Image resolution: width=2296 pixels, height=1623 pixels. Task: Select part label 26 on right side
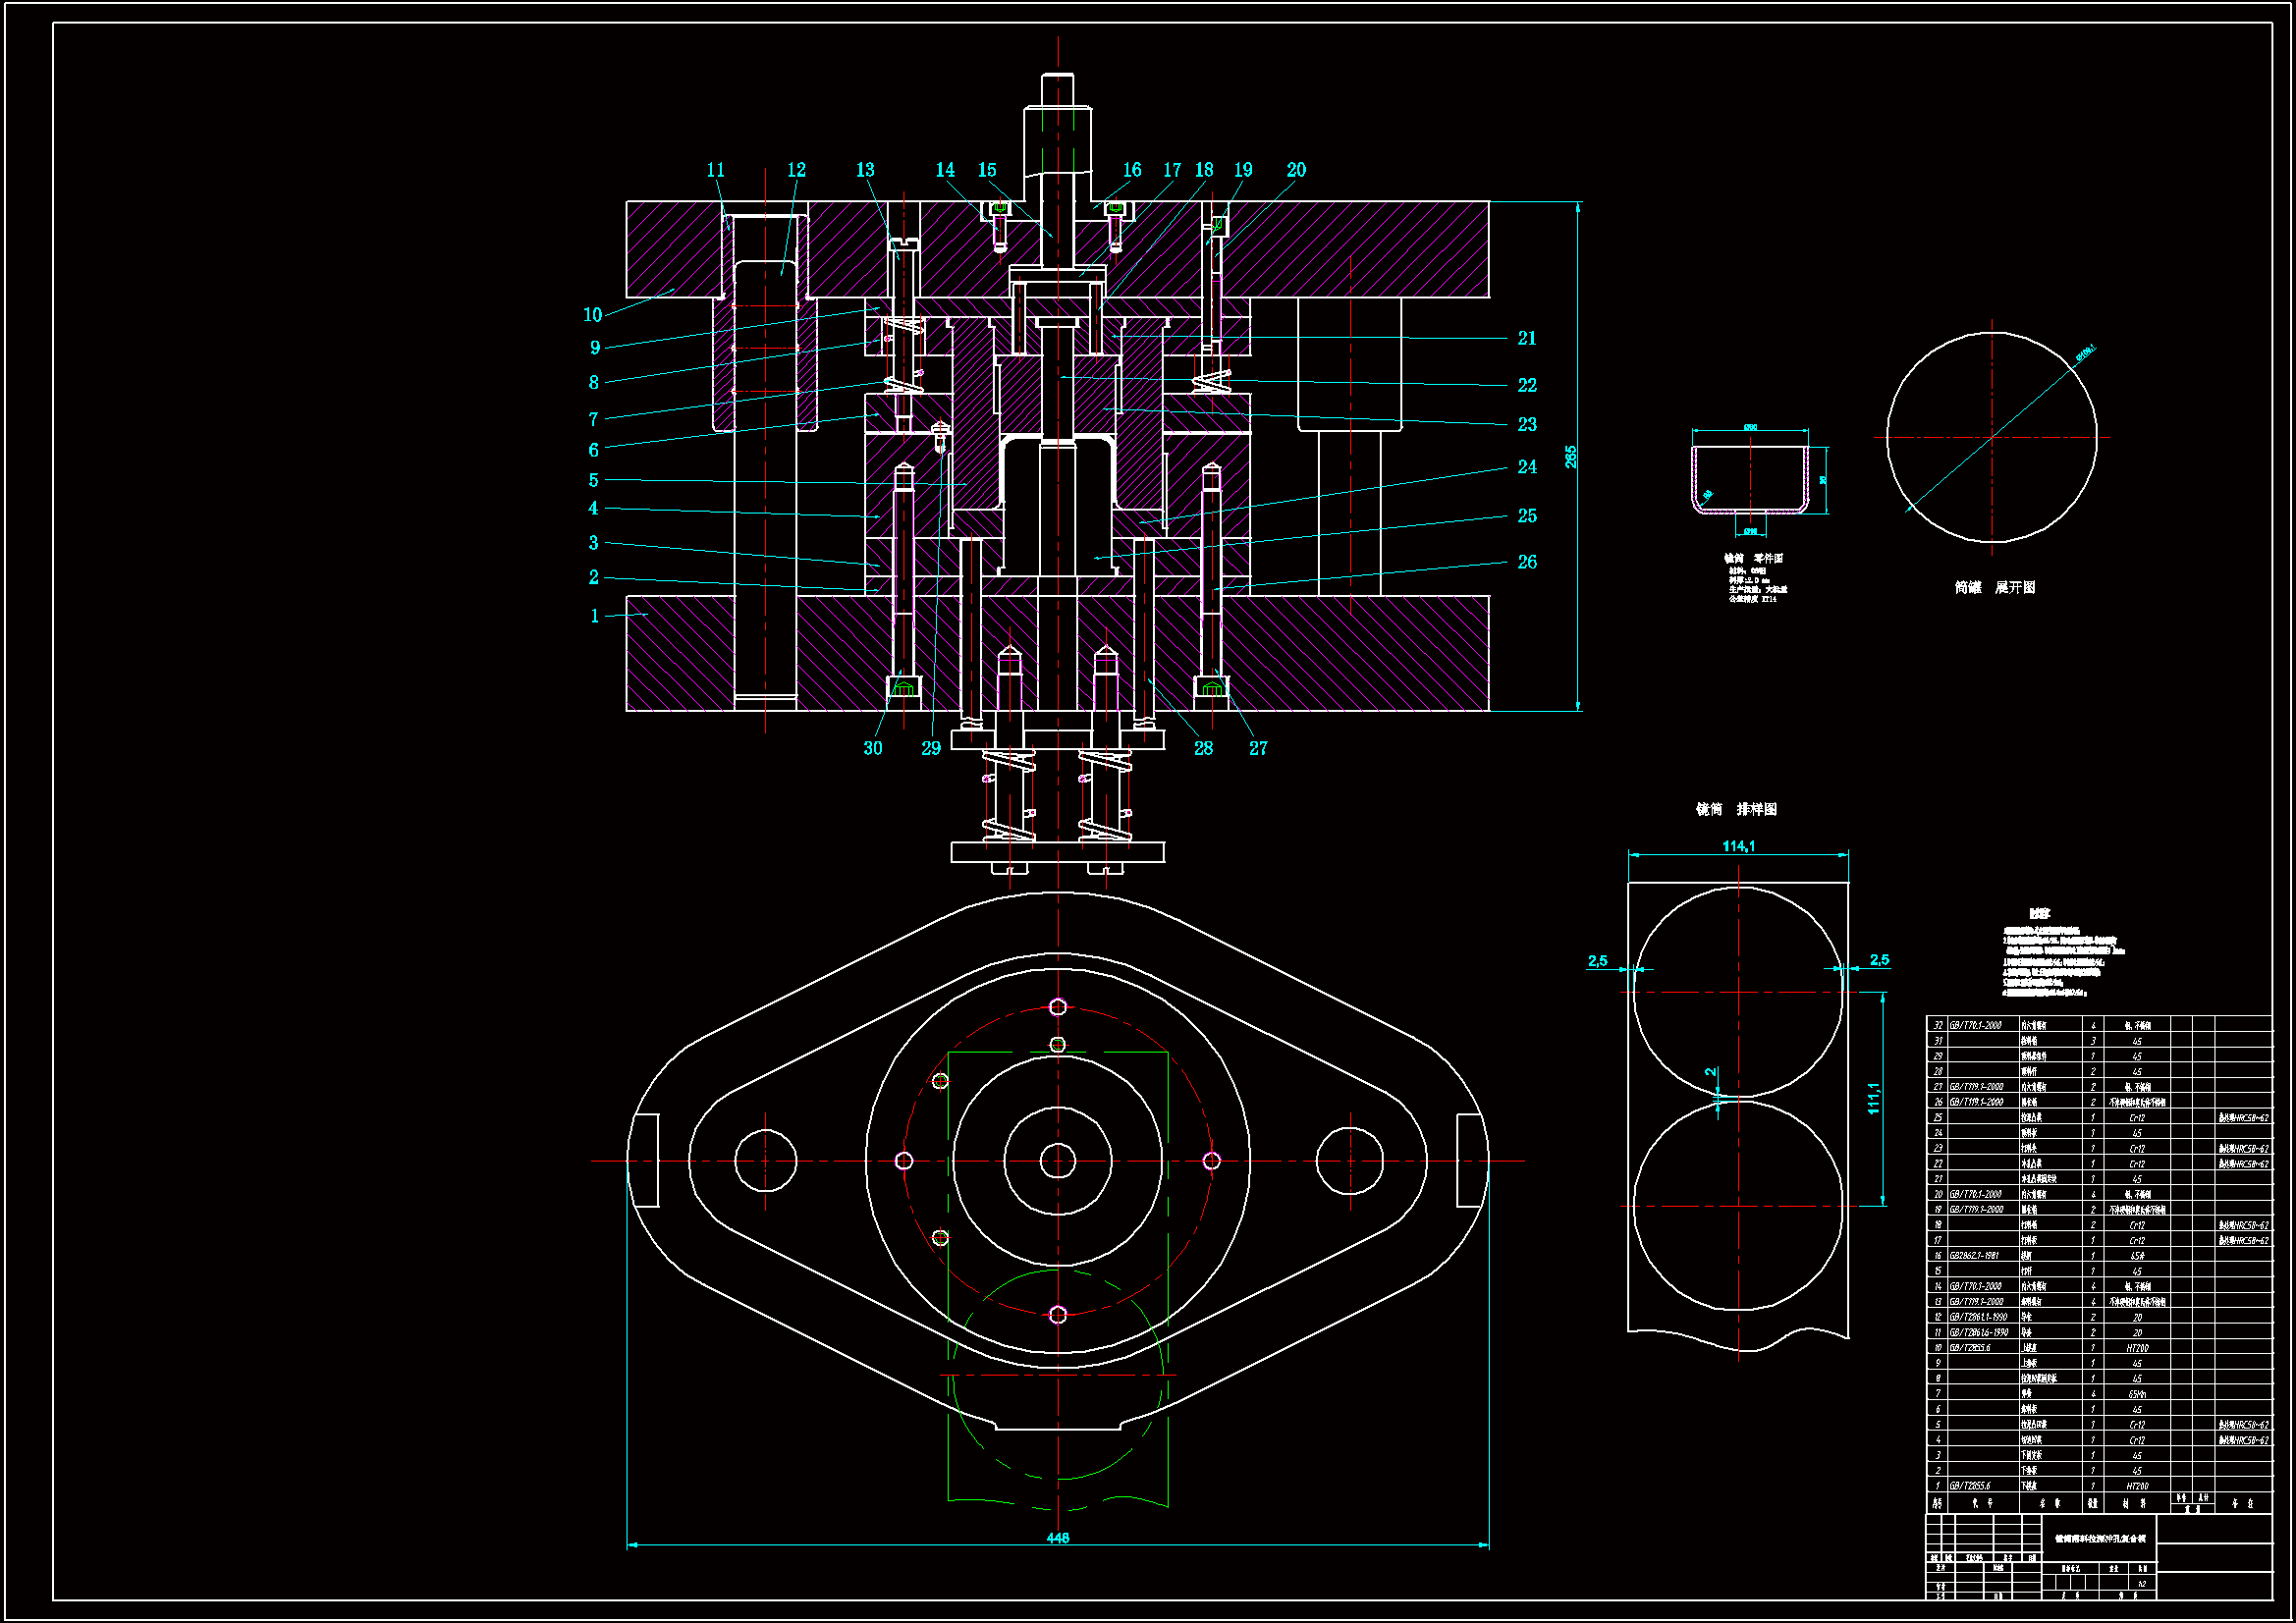(x=1527, y=562)
